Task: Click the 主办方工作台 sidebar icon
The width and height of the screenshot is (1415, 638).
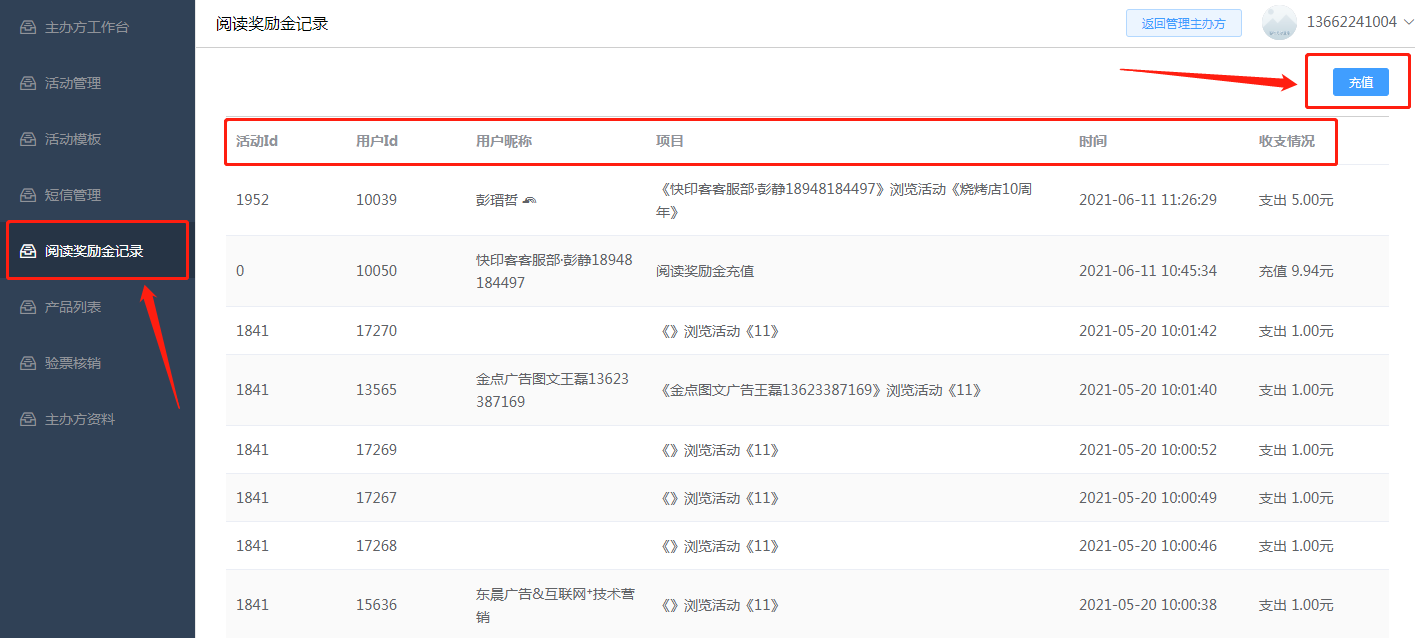Action: pyautogui.click(x=28, y=27)
